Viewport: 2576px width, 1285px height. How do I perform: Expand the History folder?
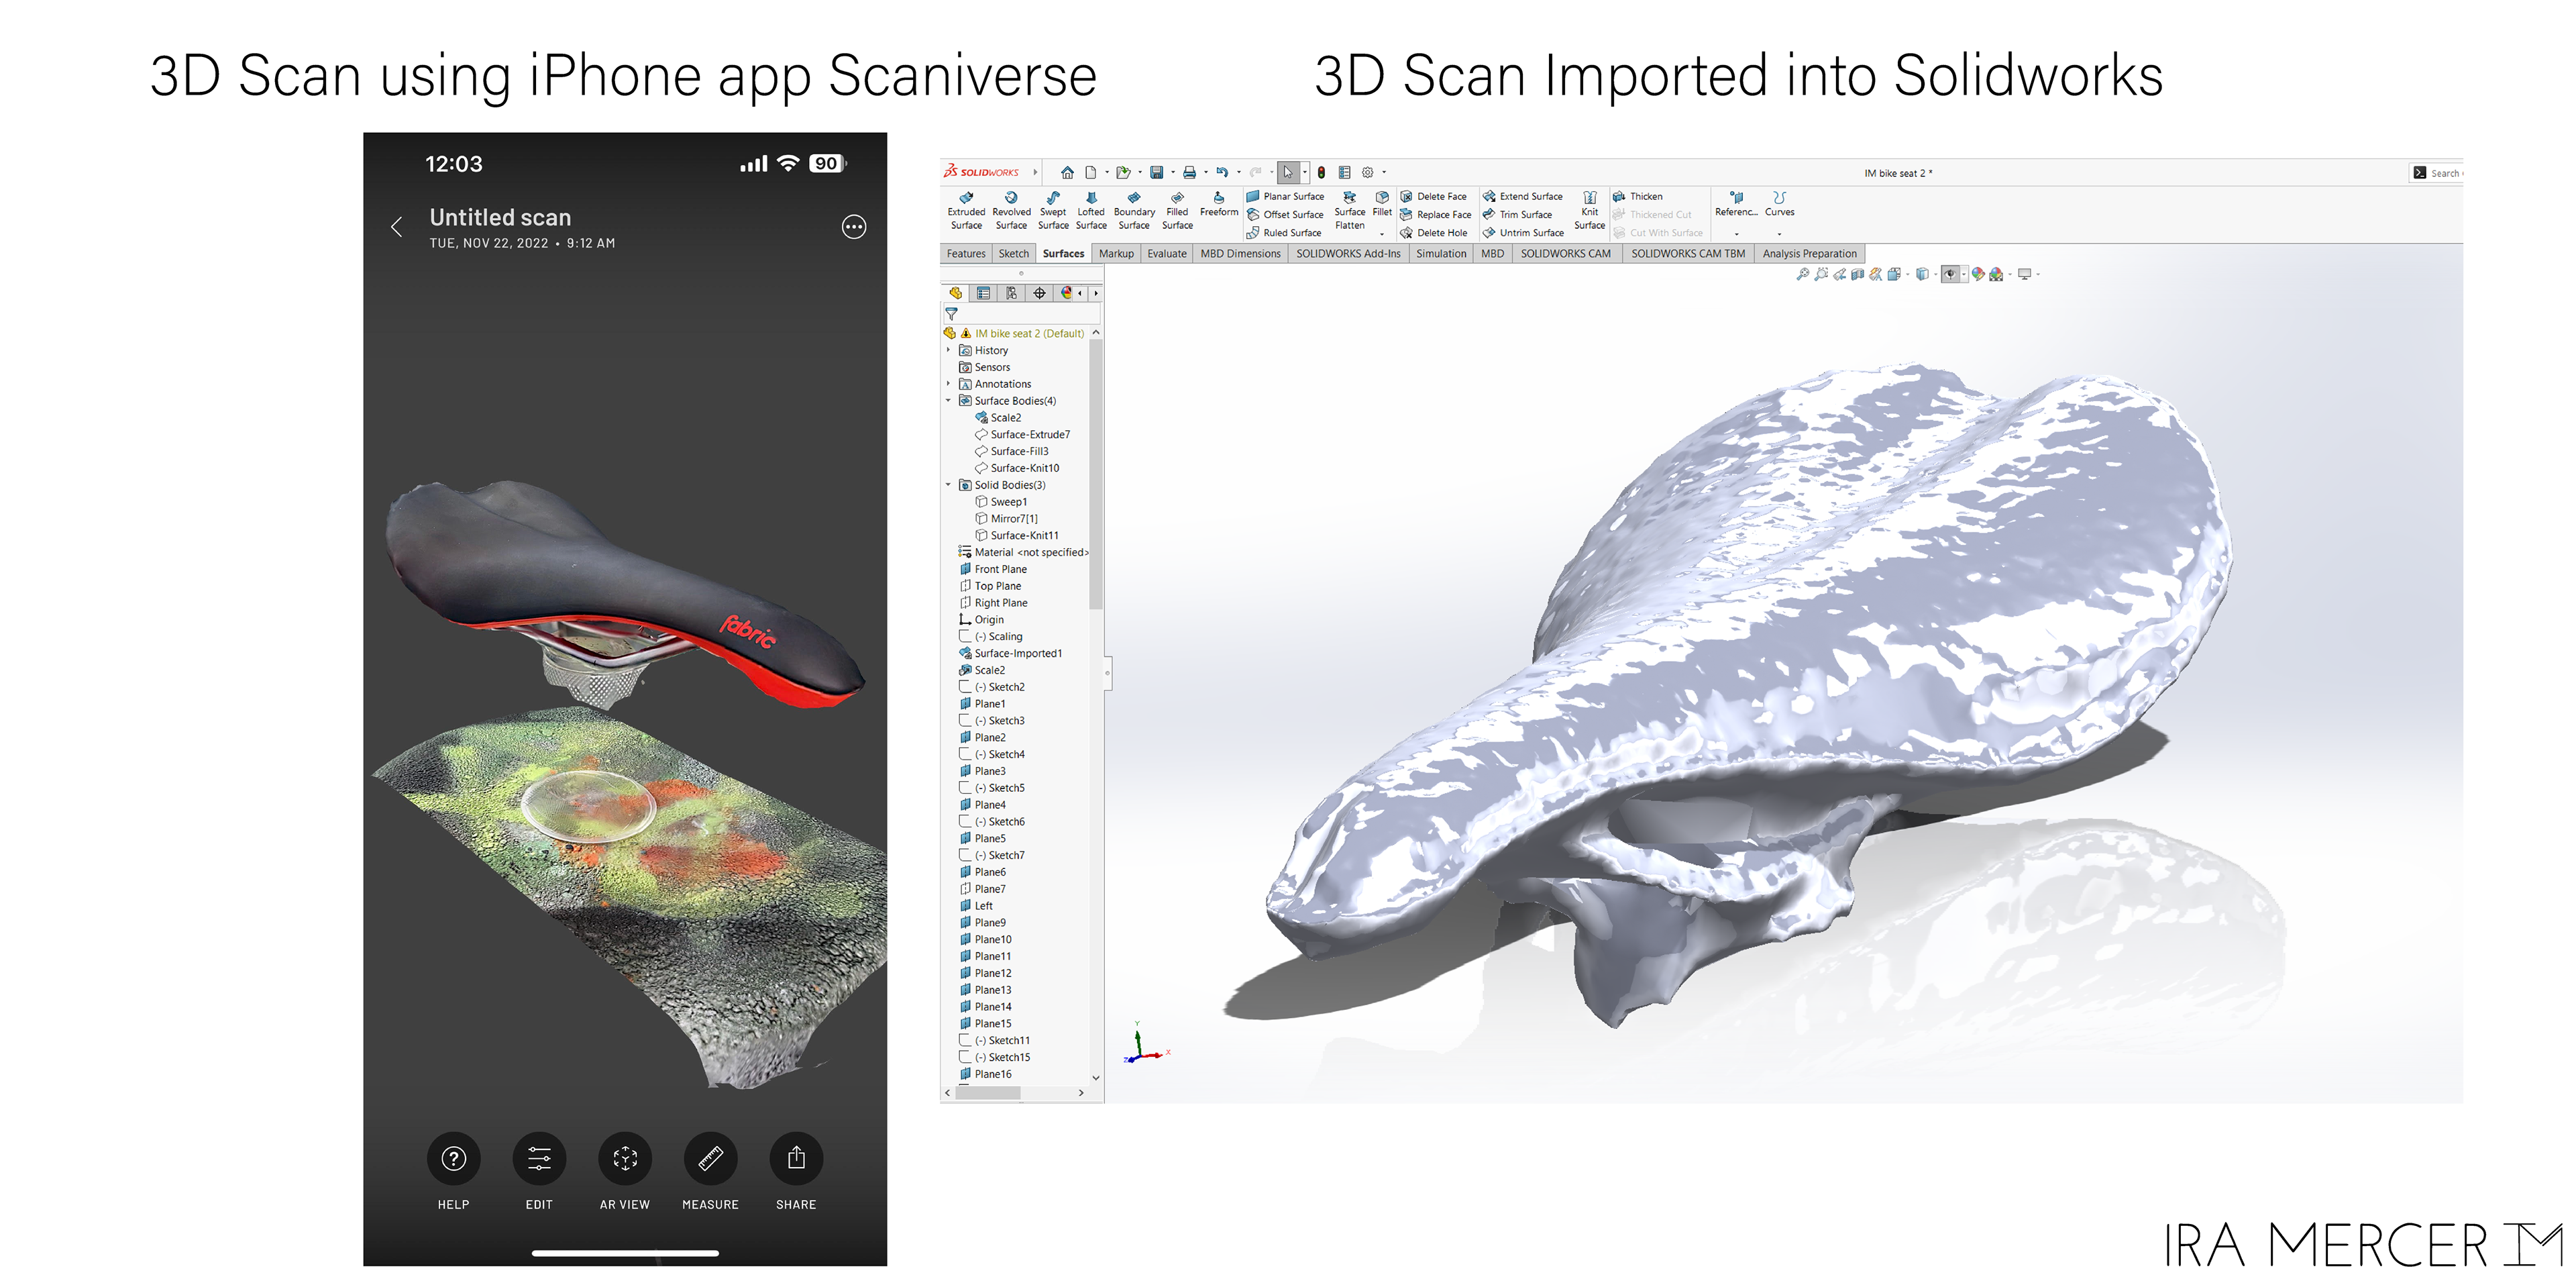pos(948,350)
